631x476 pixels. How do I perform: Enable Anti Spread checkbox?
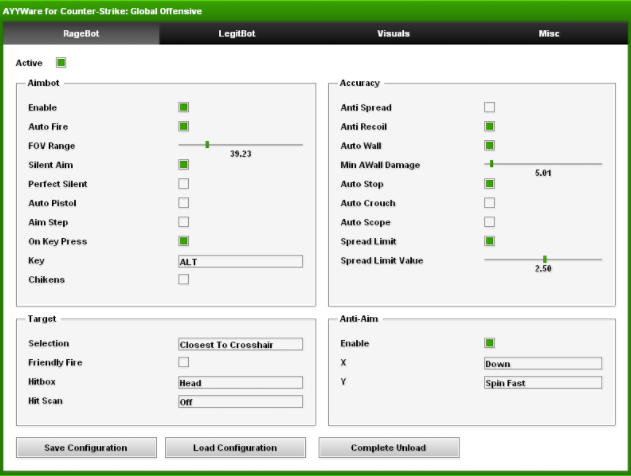tap(489, 107)
